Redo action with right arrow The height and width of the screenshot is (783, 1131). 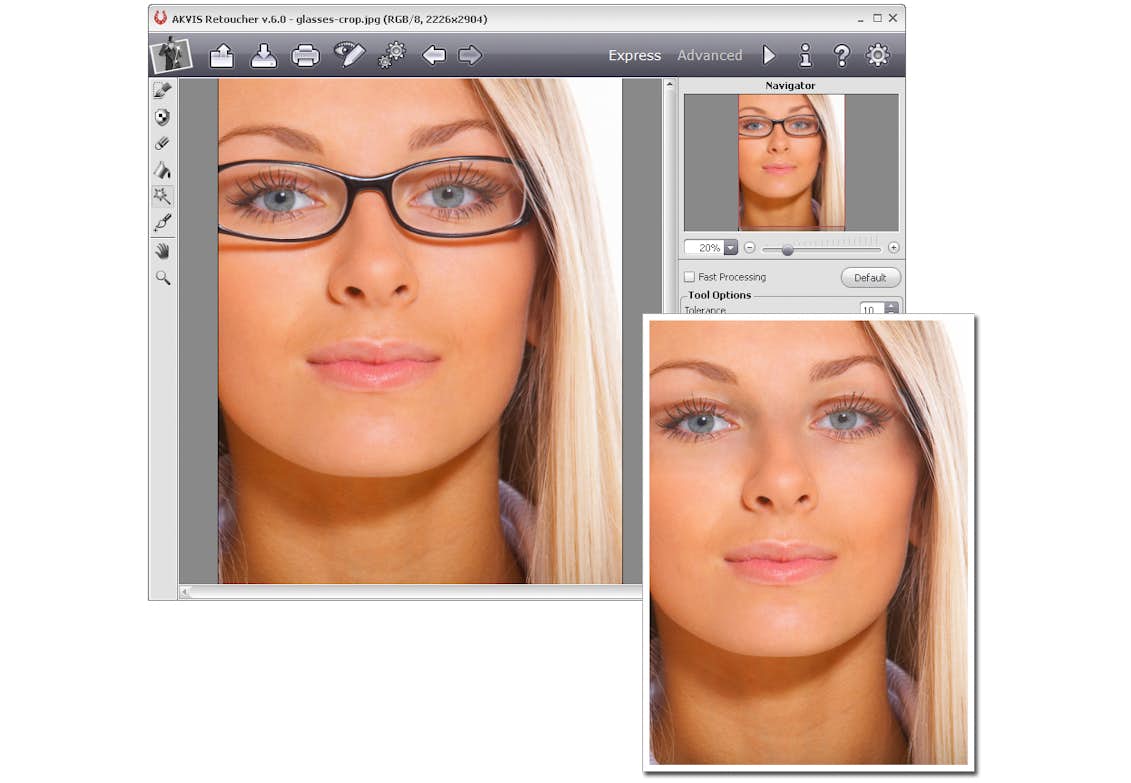(470, 55)
